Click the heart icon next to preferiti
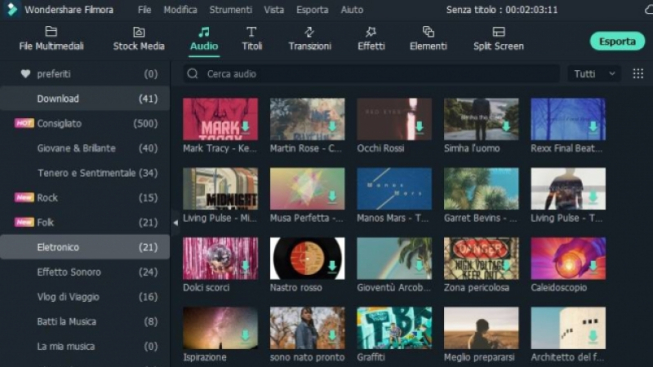 point(25,74)
